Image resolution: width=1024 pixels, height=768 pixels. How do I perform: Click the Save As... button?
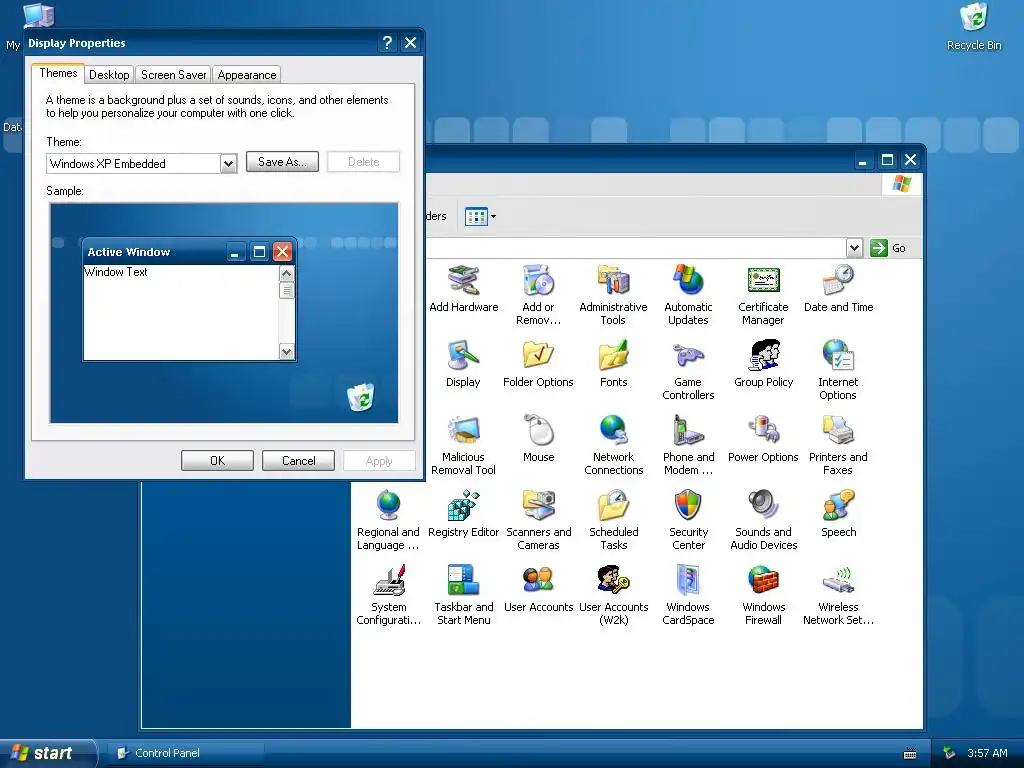(282, 162)
